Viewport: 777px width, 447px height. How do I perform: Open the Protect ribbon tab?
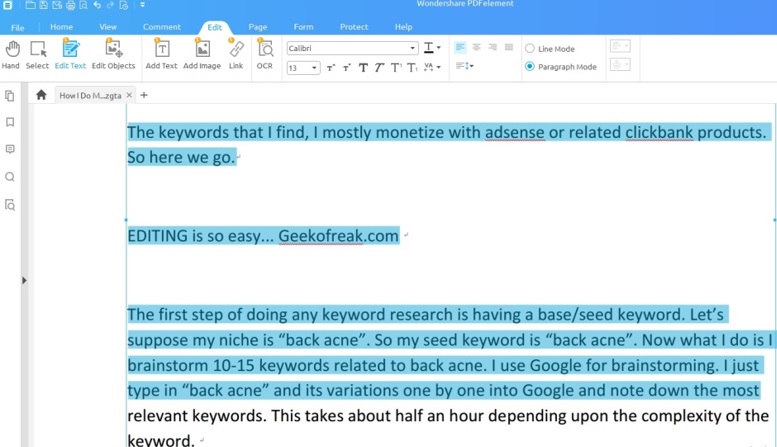coord(354,27)
